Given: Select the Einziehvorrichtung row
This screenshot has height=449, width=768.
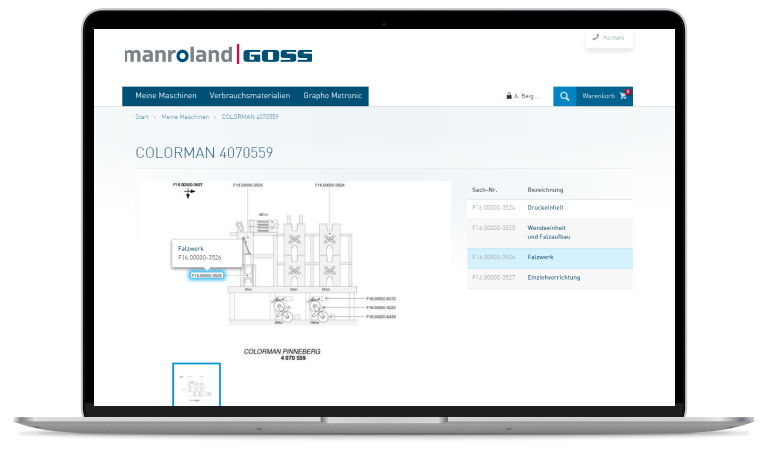Looking at the screenshot, I should pos(550,278).
